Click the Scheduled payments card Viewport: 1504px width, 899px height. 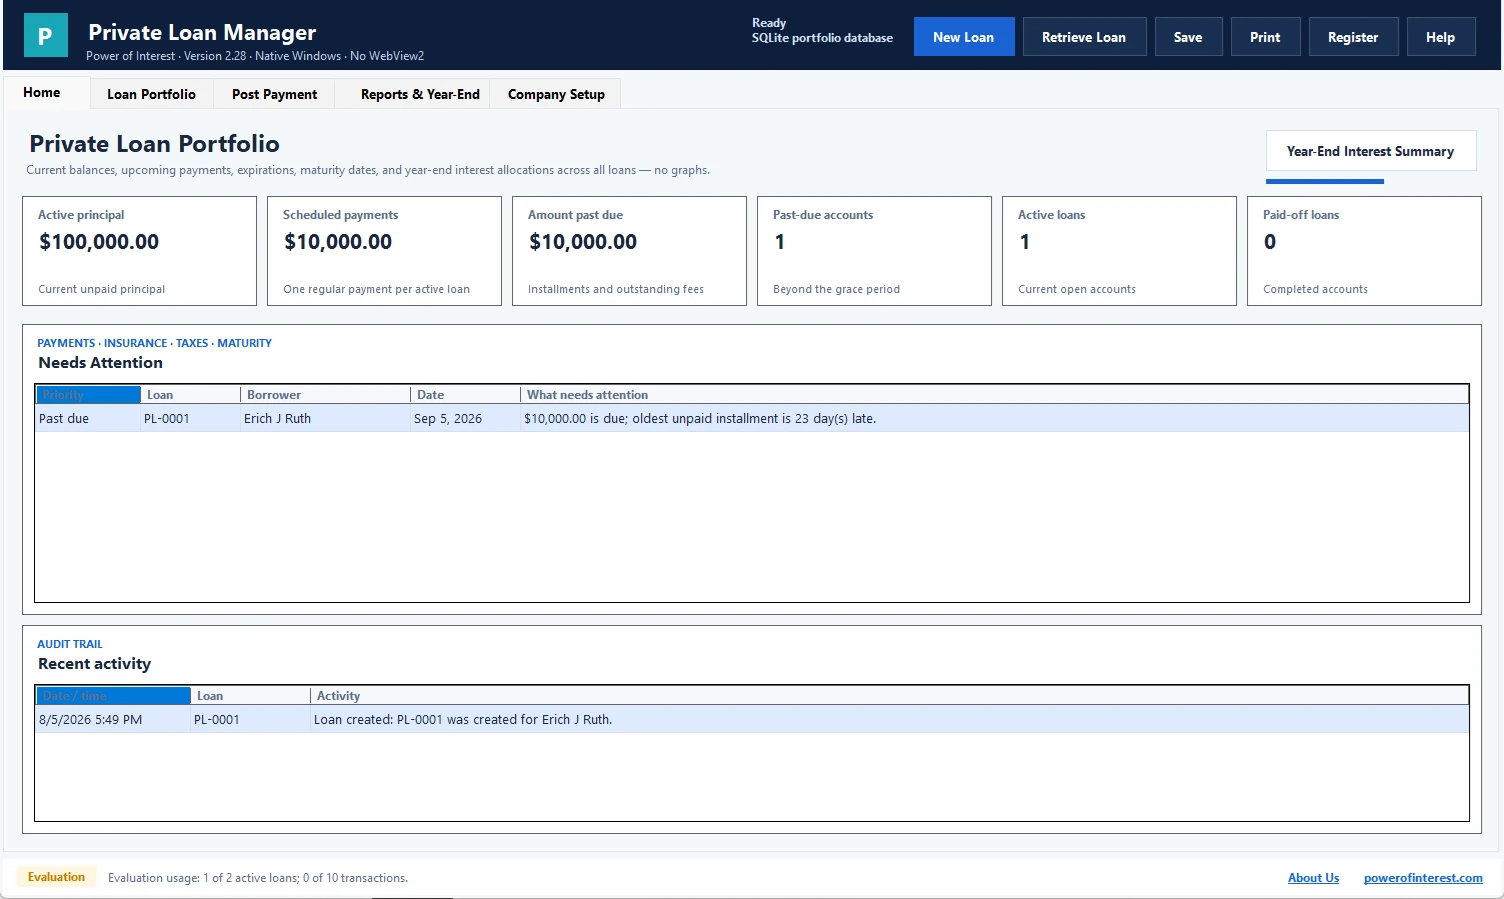point(384,251)
